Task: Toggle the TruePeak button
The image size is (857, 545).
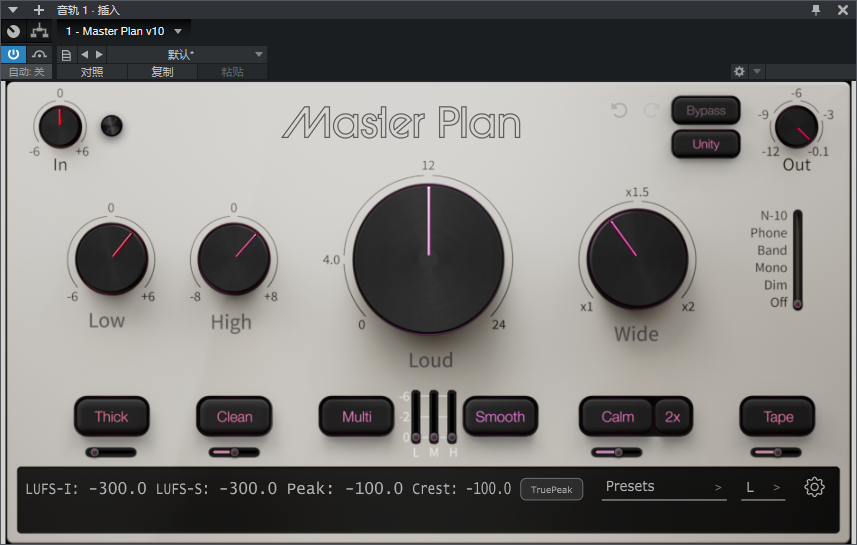Action: 551,489
